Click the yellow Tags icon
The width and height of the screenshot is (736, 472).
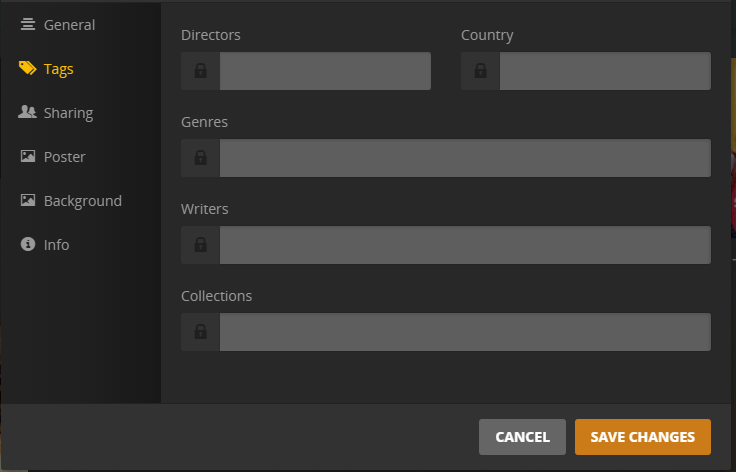pyautogui.click(x=27, y=69)
